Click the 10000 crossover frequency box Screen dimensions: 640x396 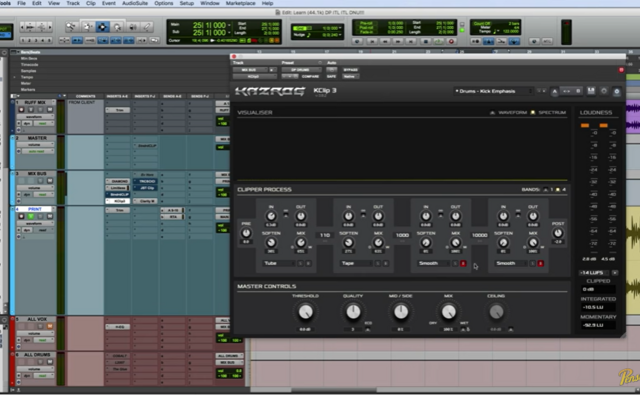(x=480, y=236)
